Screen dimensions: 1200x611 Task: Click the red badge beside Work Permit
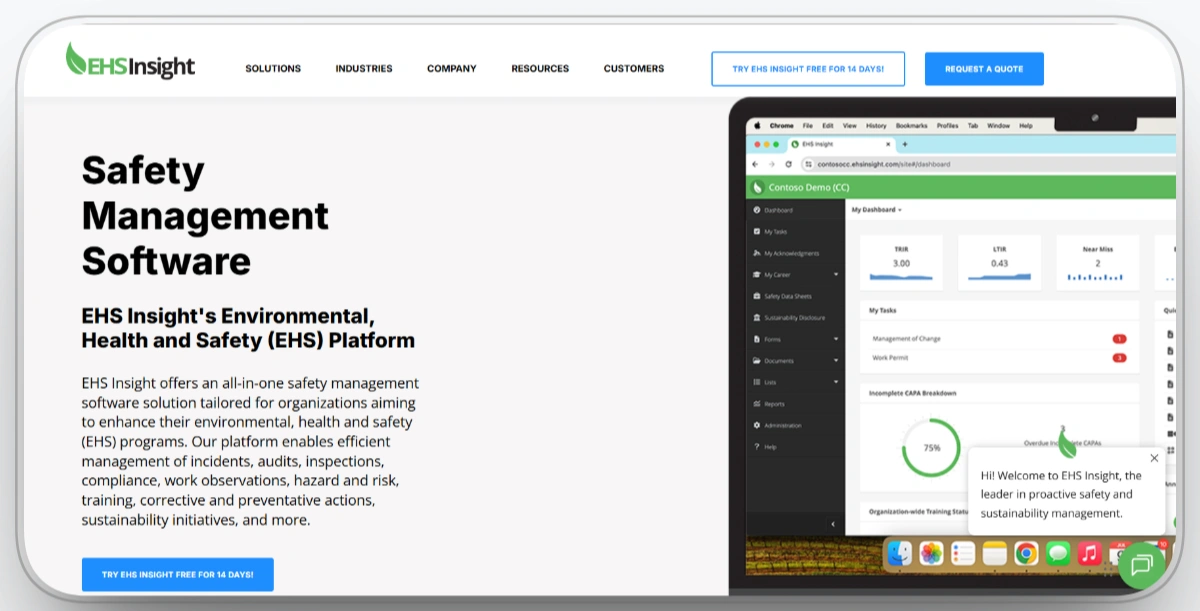coord(1119,357)
